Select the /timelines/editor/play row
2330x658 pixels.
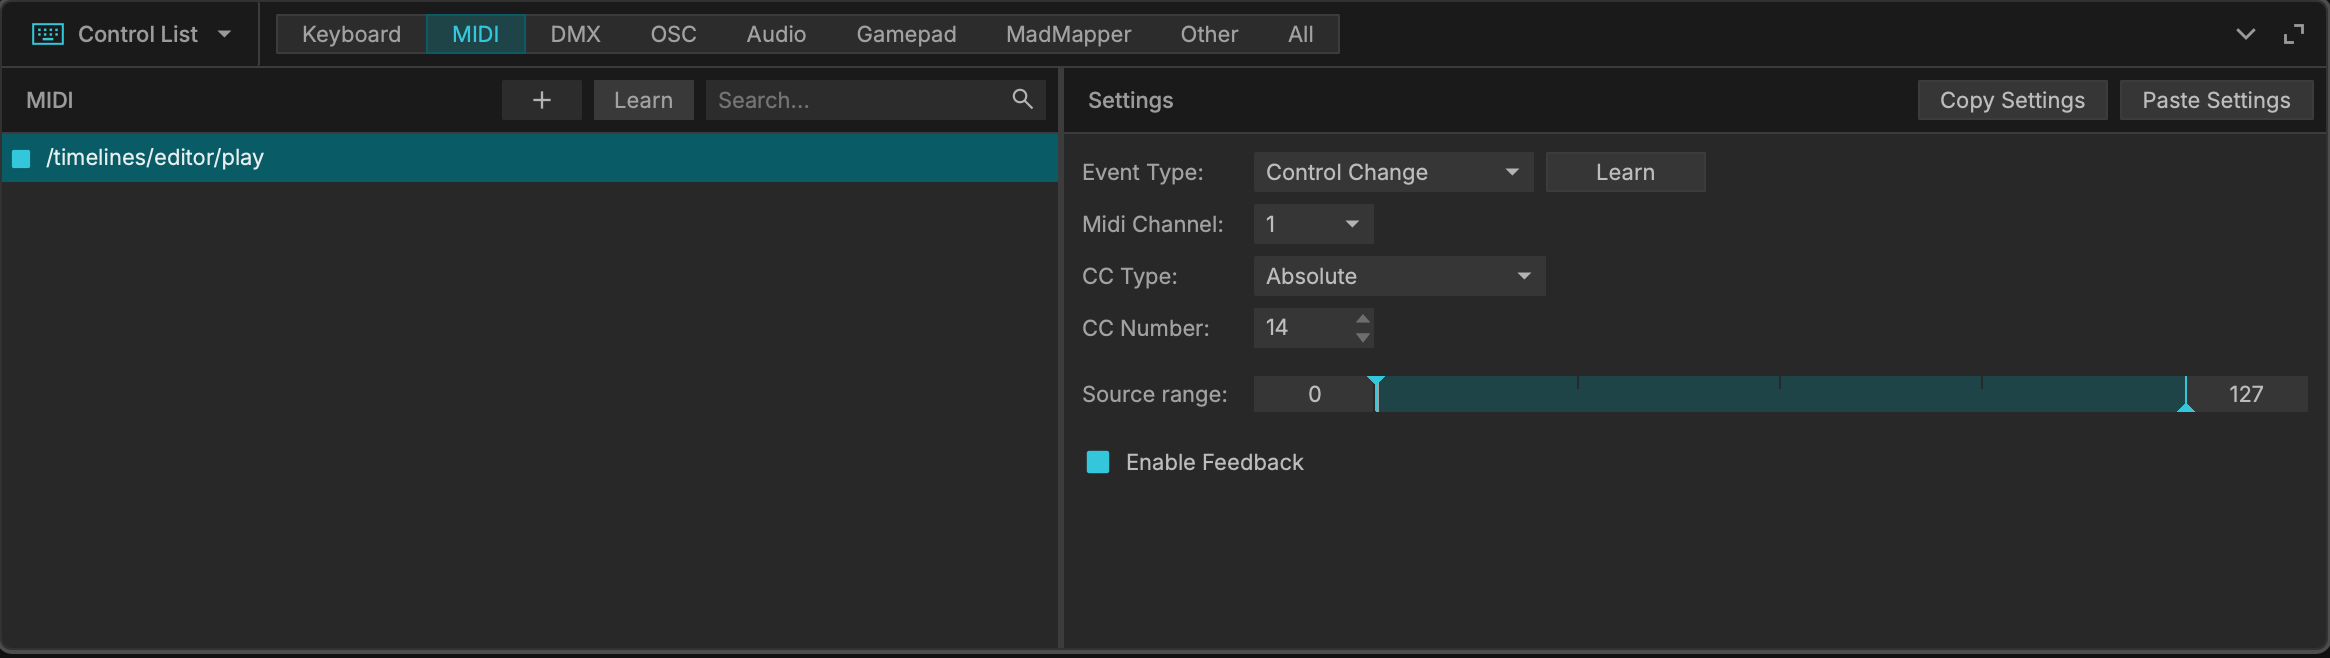pos(529,158)
